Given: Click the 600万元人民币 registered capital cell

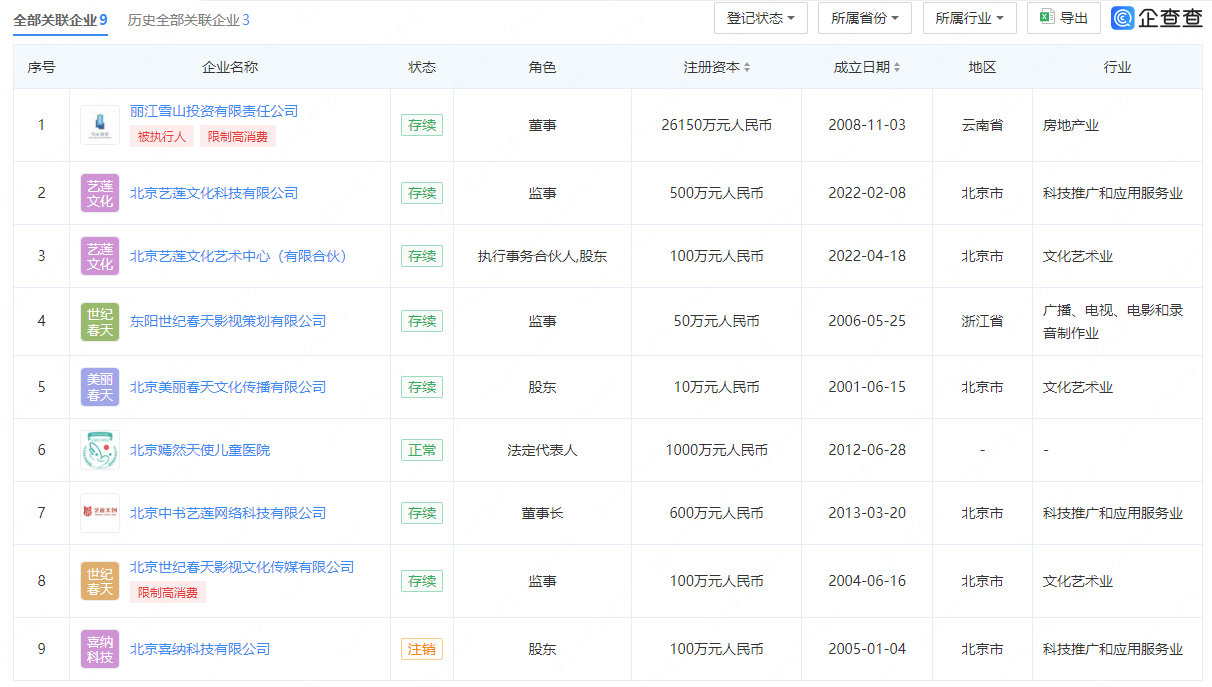Looking at the screenshot, I should [x=717, y=513].
